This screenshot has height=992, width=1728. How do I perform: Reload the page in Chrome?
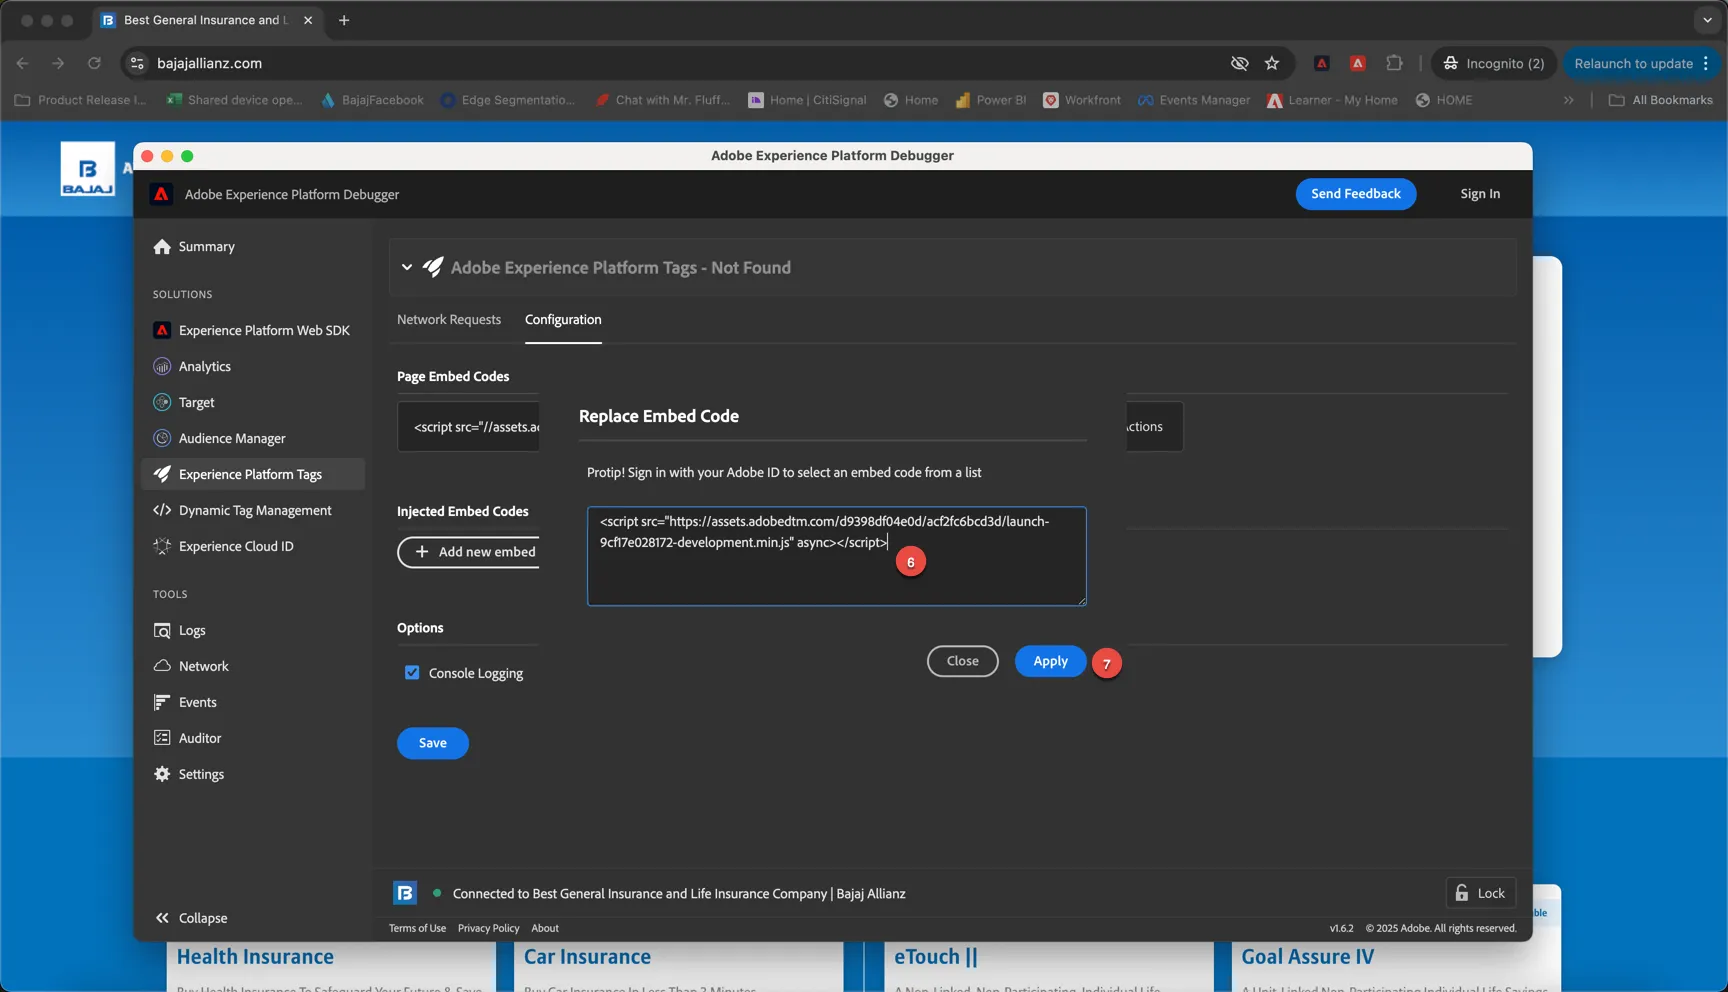[94, 63]
